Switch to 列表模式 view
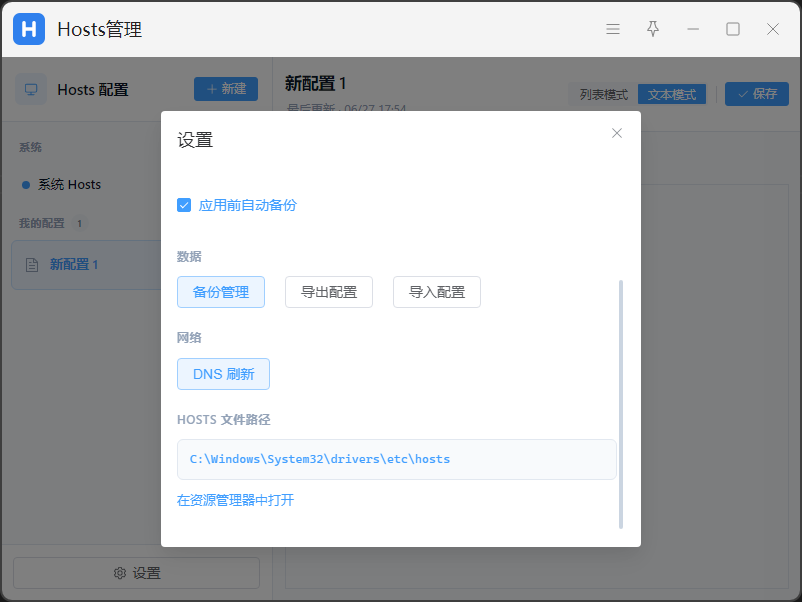 point(604,95)
